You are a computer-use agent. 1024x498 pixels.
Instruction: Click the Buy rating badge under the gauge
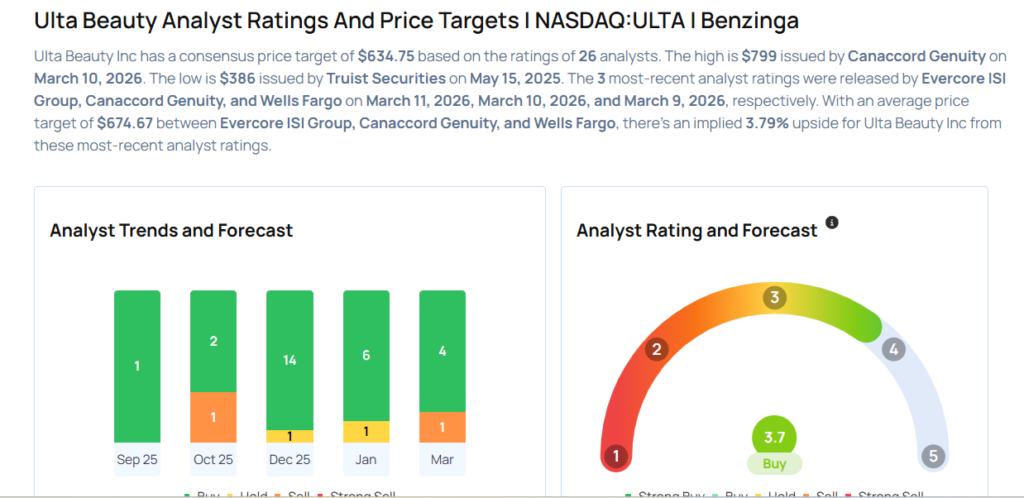pos(774,463)
